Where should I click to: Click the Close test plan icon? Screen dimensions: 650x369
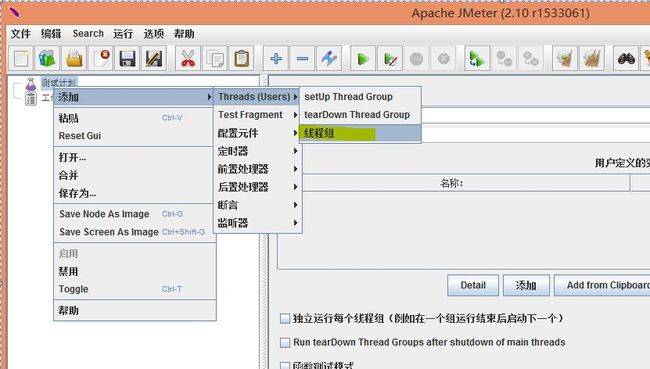click(x=101, y=58)
